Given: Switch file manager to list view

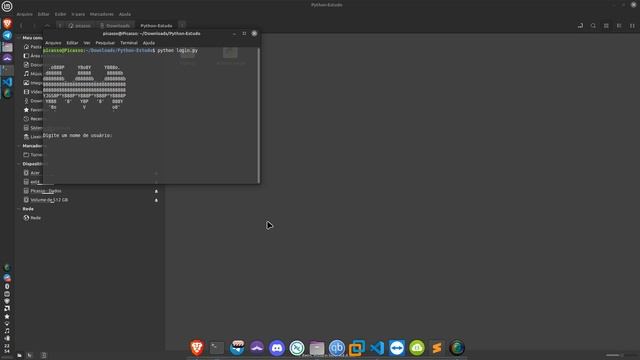Looking at the screenshot, I should (619, 26).
